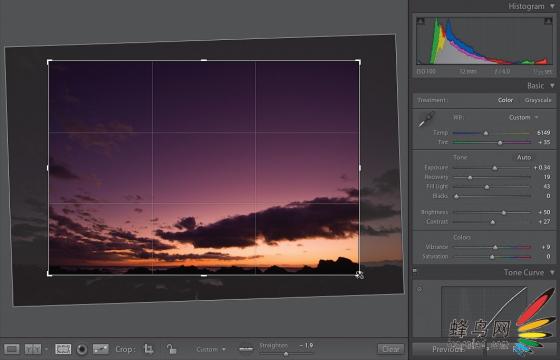Toggle shadow clipping indicator in histogram

pos(421,21)
